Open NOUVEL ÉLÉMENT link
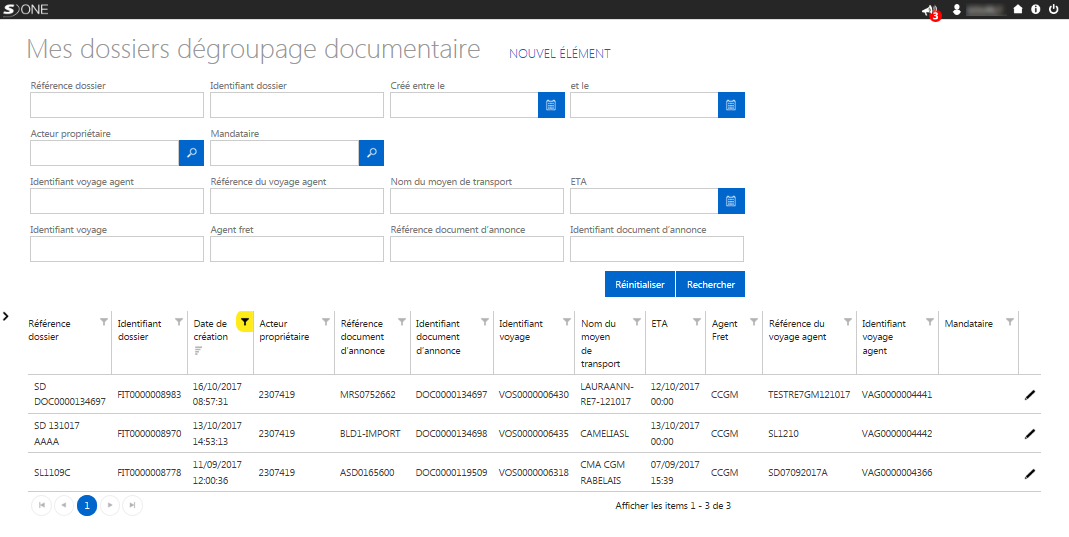The height and width of the screenshot is (537, 1069). (560, 53)
